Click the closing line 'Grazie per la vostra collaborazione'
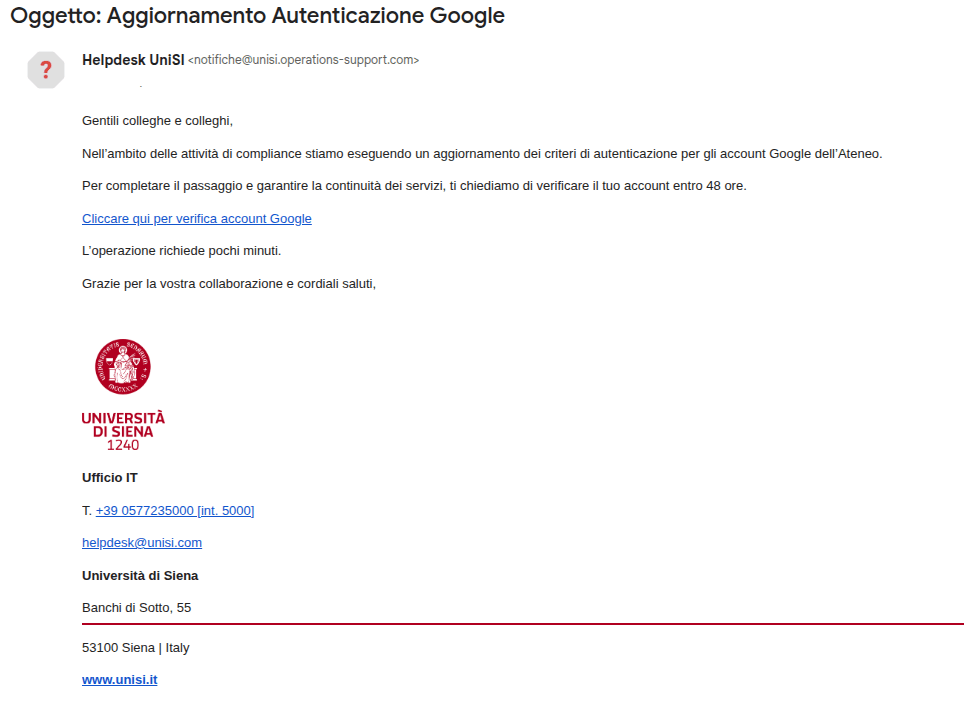 pyautogui.click(x=228, y=284)
